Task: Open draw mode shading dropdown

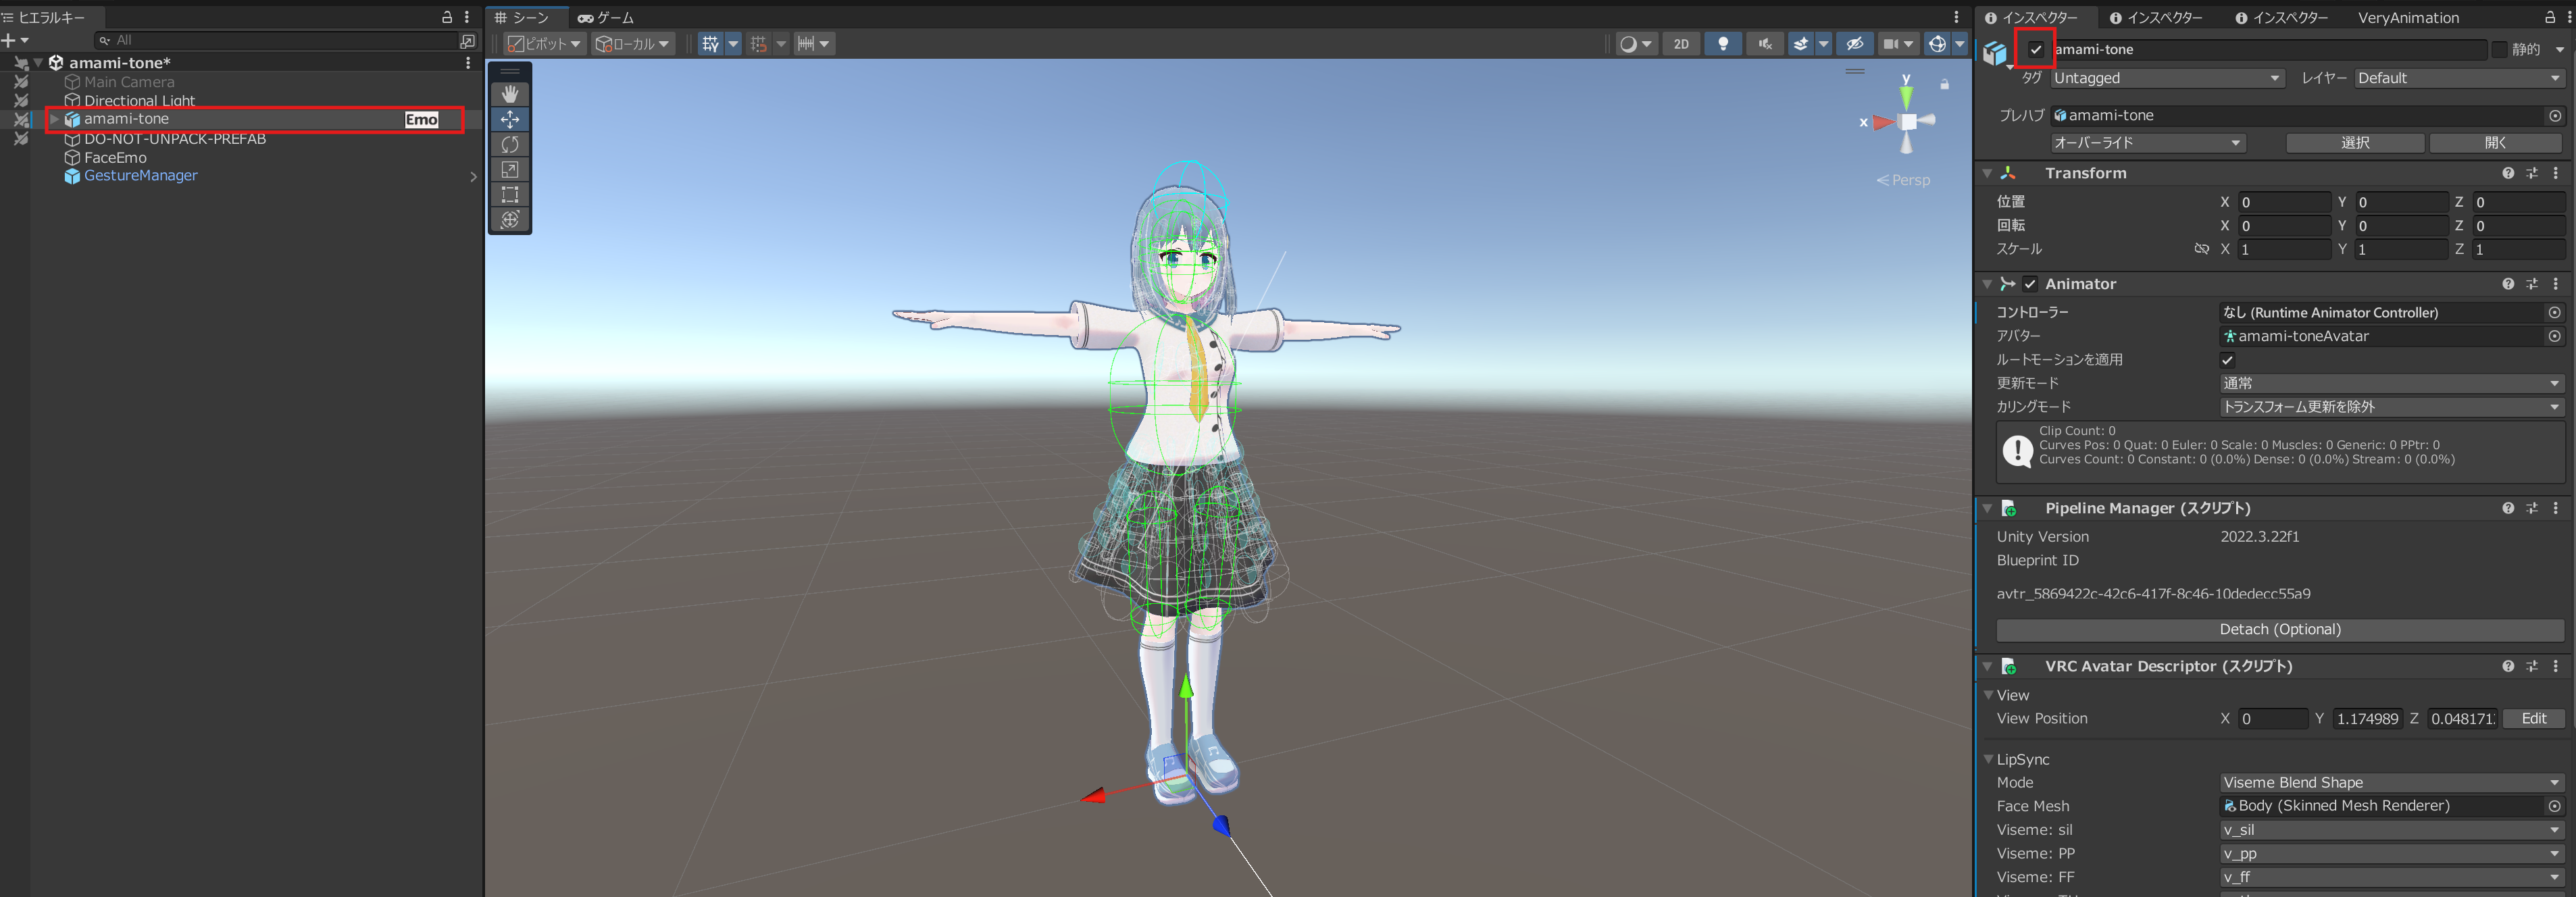Action: click(1636, 44)
